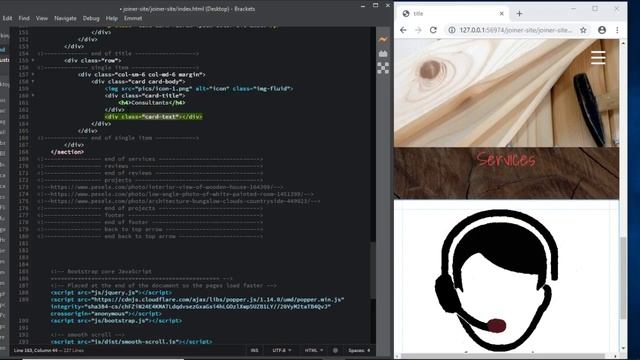Click the headset consultant icon image
Image resolution: width=640 pixels, height=360 pixels.
(x=497, y=280)
